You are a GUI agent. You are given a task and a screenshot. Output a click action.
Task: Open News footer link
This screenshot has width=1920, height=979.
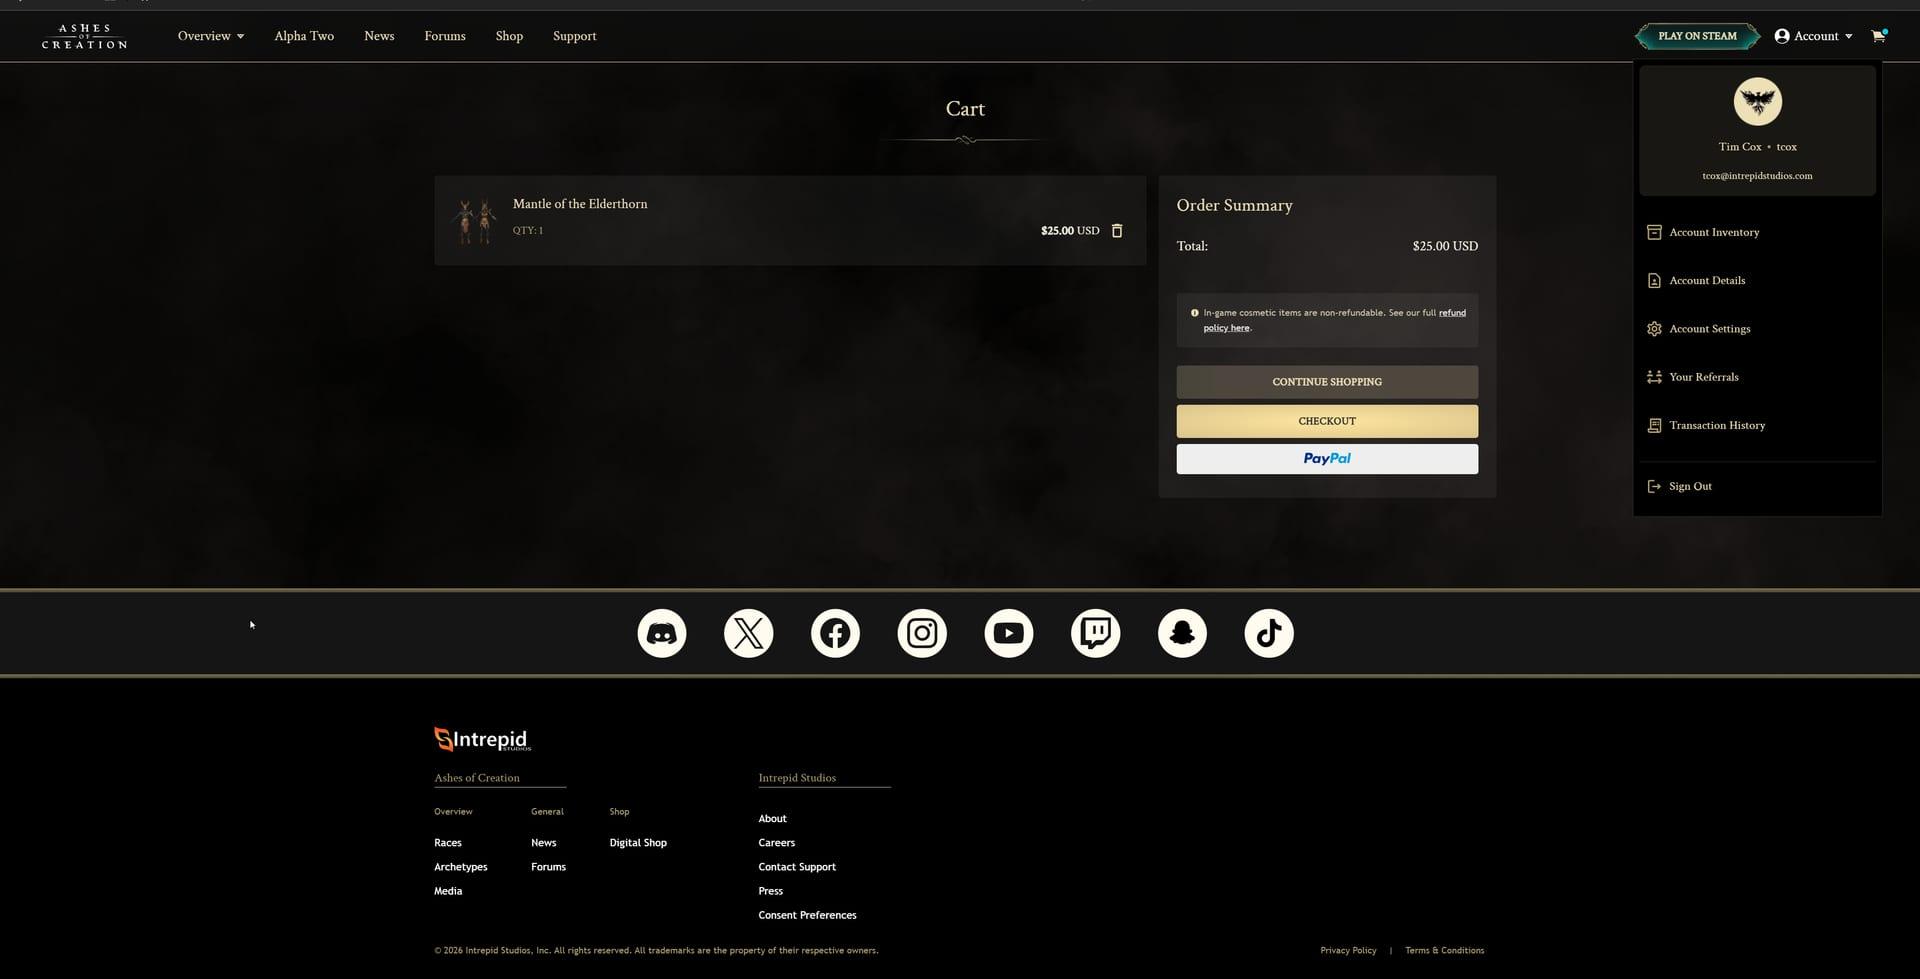point(544,843)
